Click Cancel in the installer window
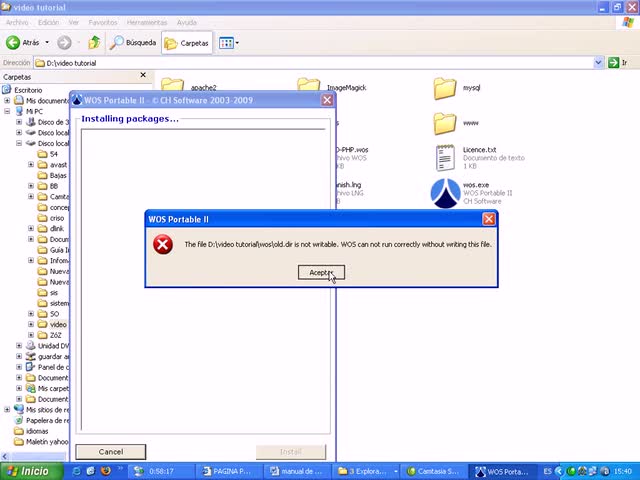This screenshot has height=480, width=640. 111,452
